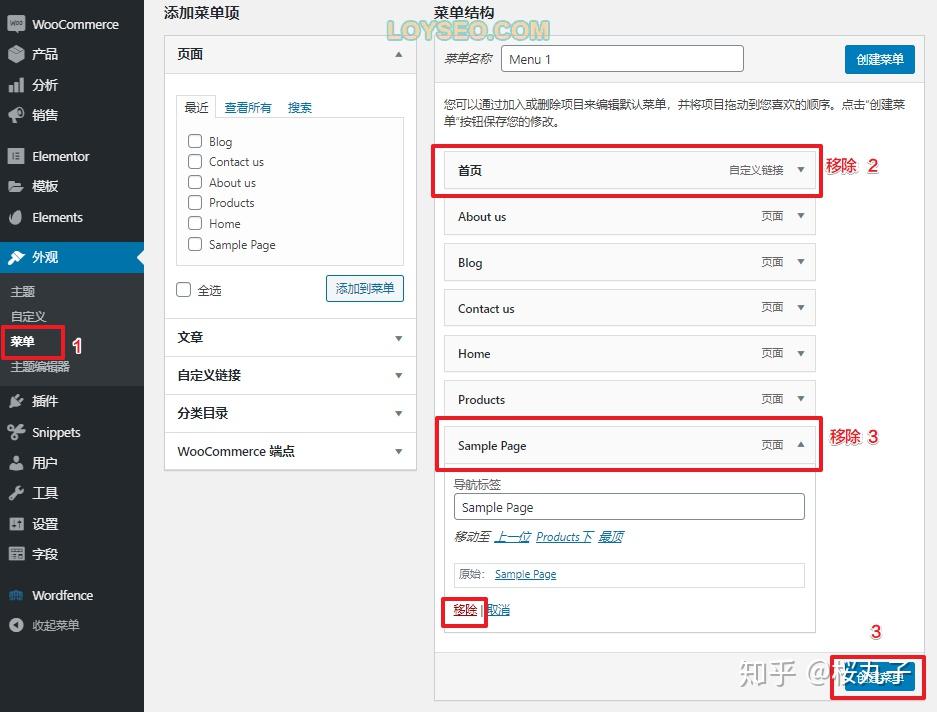Click the top 创建菜单 button
The image size is (937, 712).
pos(880,59)
